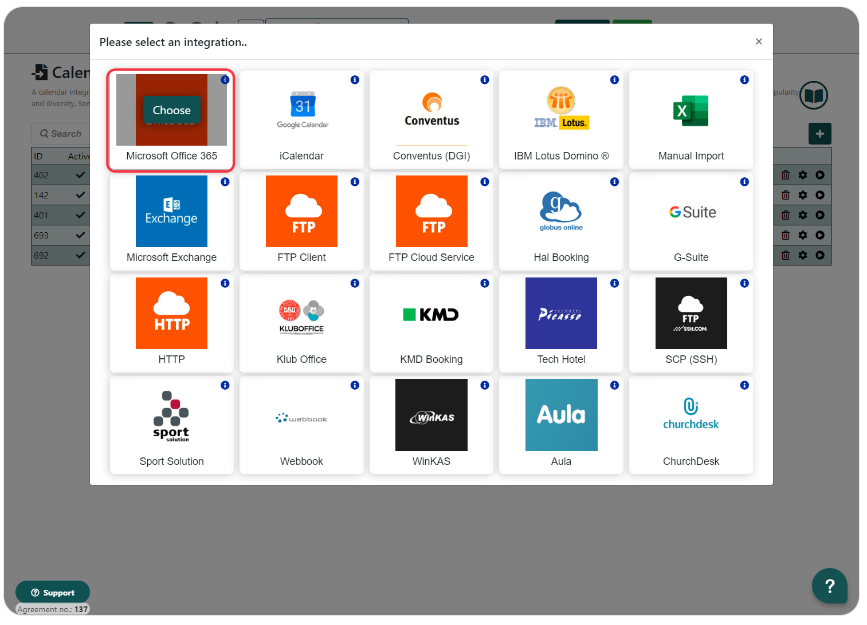
Task: Show info for WinKAS tile
Action: tap(484, 385)
